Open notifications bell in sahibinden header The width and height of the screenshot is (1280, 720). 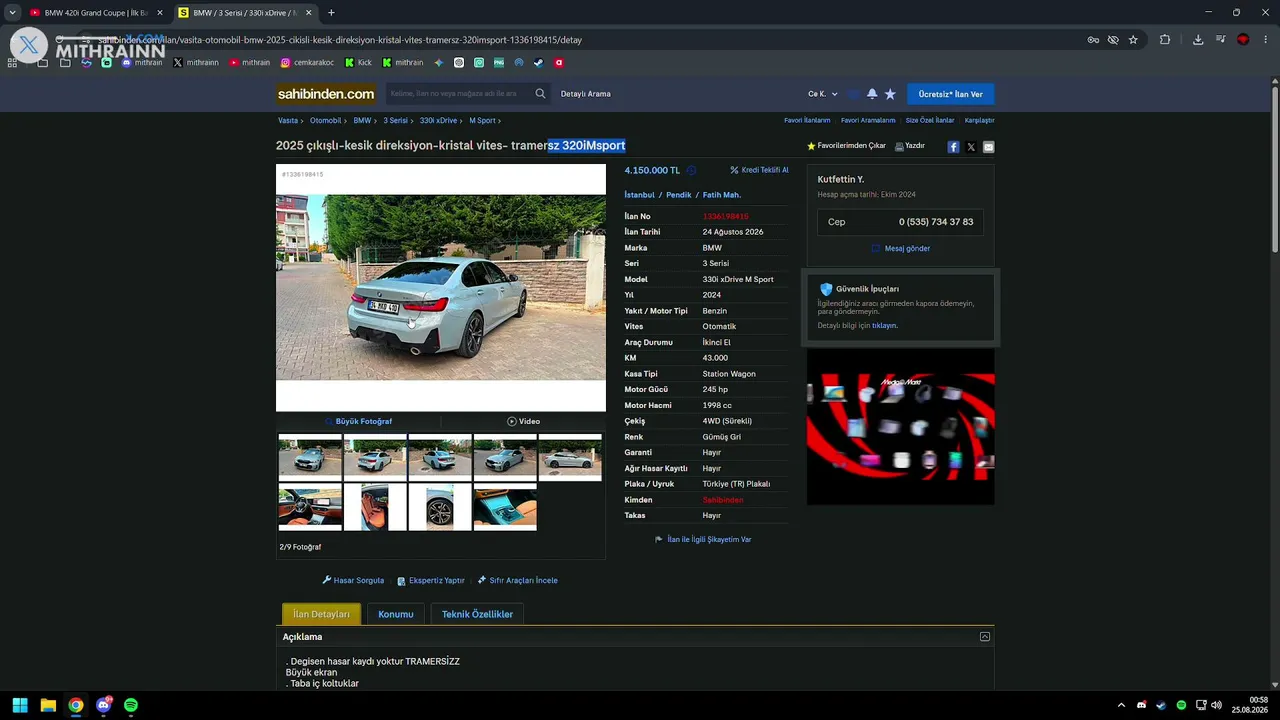872,94
